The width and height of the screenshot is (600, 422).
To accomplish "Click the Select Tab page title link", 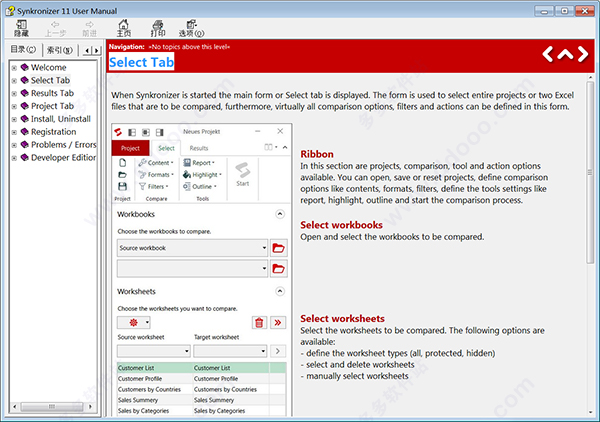I will pyautogui.click(x=142, y=62).
